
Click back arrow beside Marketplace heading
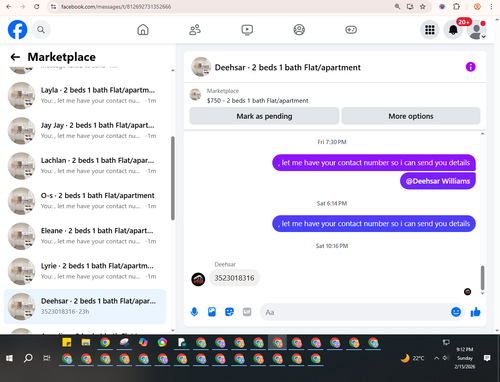pyautogui.click(x=15, y=57)
